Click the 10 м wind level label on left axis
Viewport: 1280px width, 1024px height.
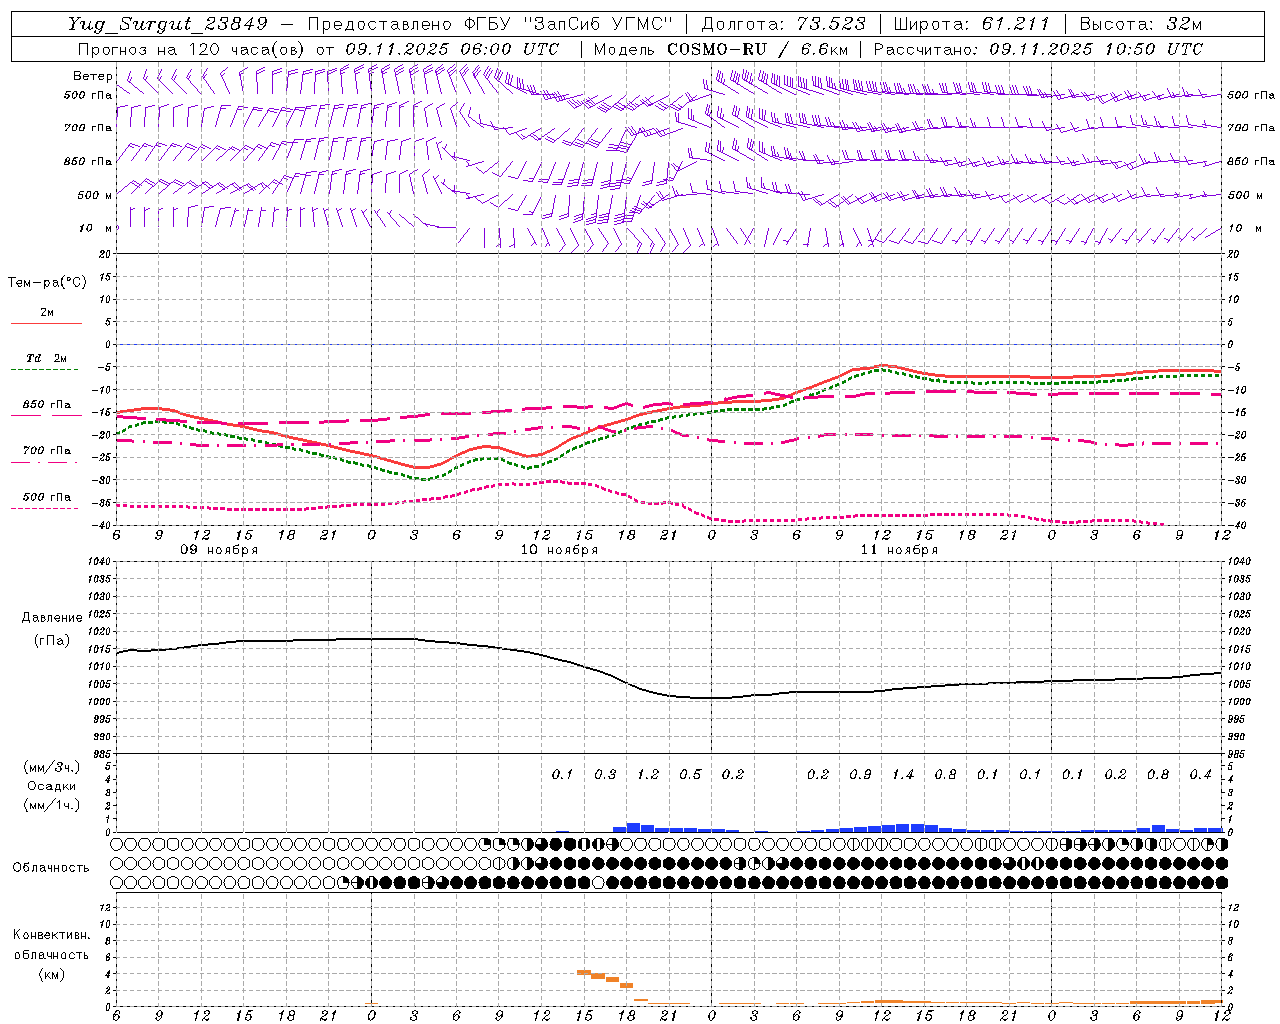point(95,228)
